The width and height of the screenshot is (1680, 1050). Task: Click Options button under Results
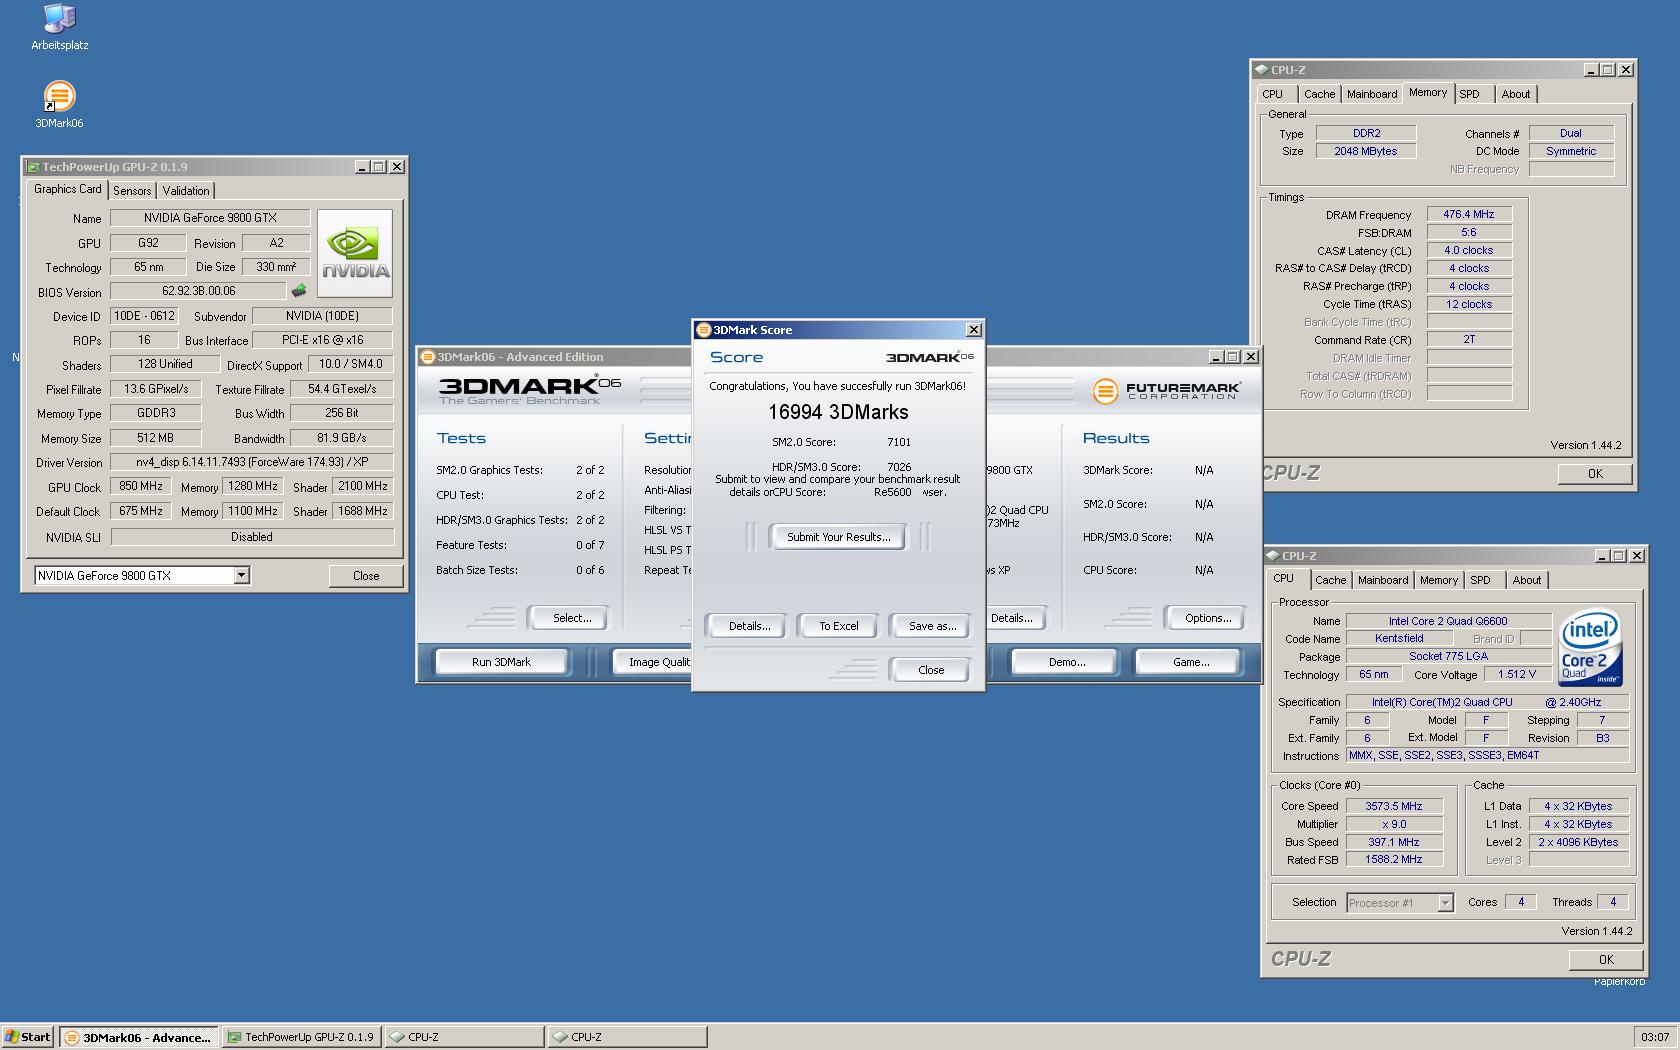coord(1208,618)
